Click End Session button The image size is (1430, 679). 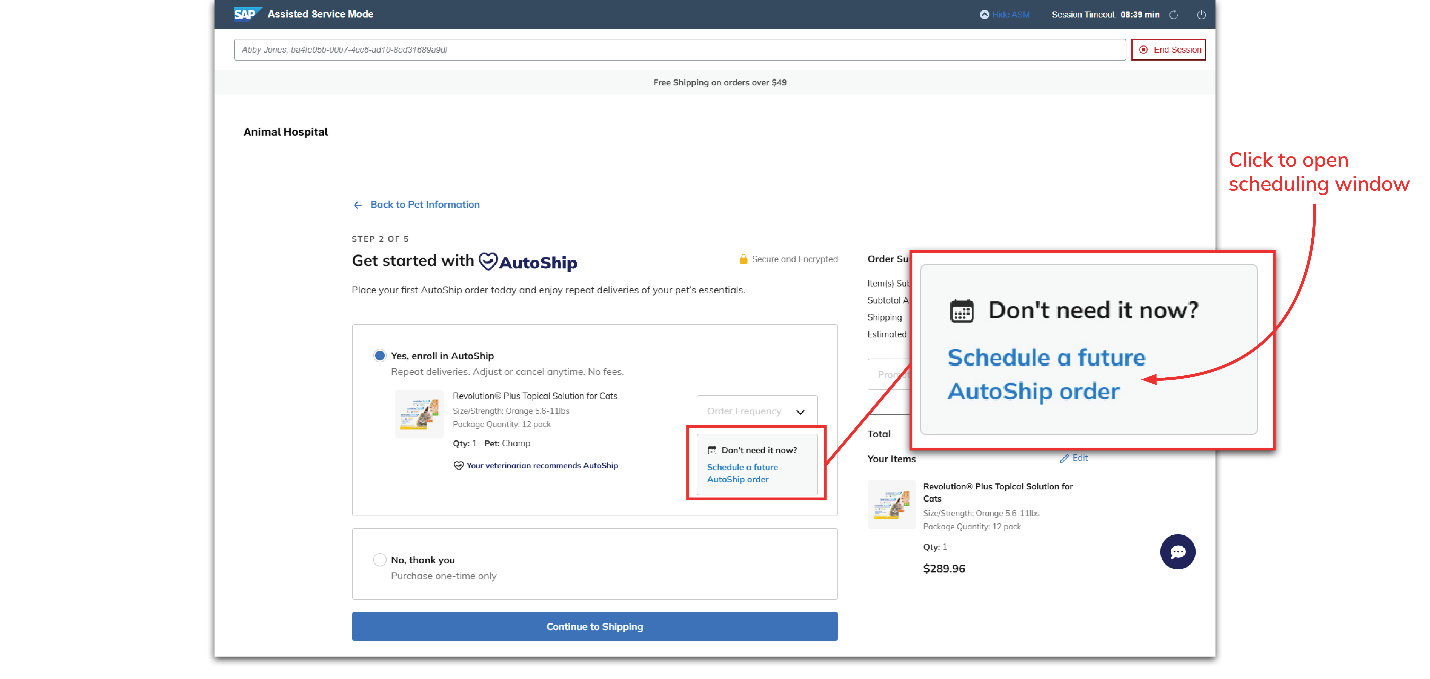(1168, 49)
